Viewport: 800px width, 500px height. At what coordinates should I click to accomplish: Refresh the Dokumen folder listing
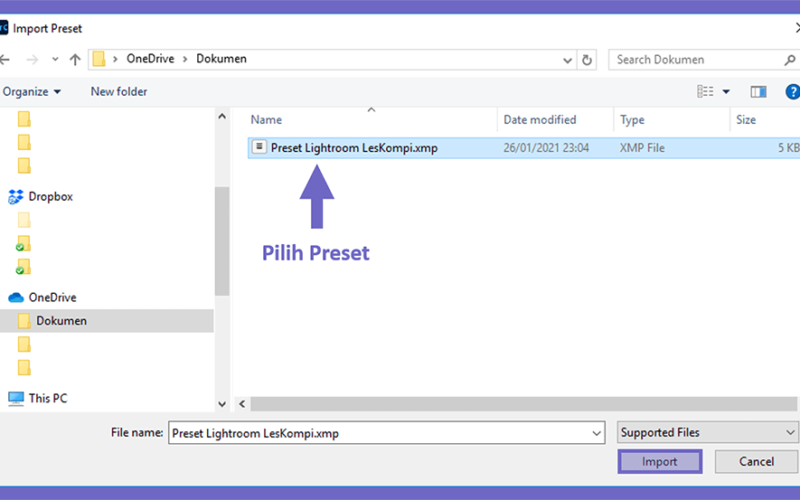[587, 60]
